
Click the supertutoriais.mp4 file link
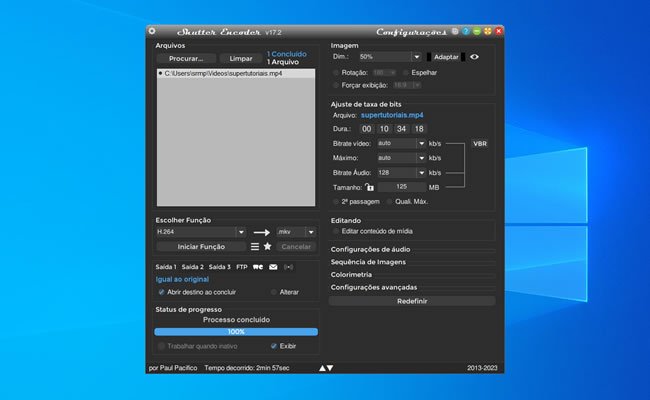click(392, 115)
